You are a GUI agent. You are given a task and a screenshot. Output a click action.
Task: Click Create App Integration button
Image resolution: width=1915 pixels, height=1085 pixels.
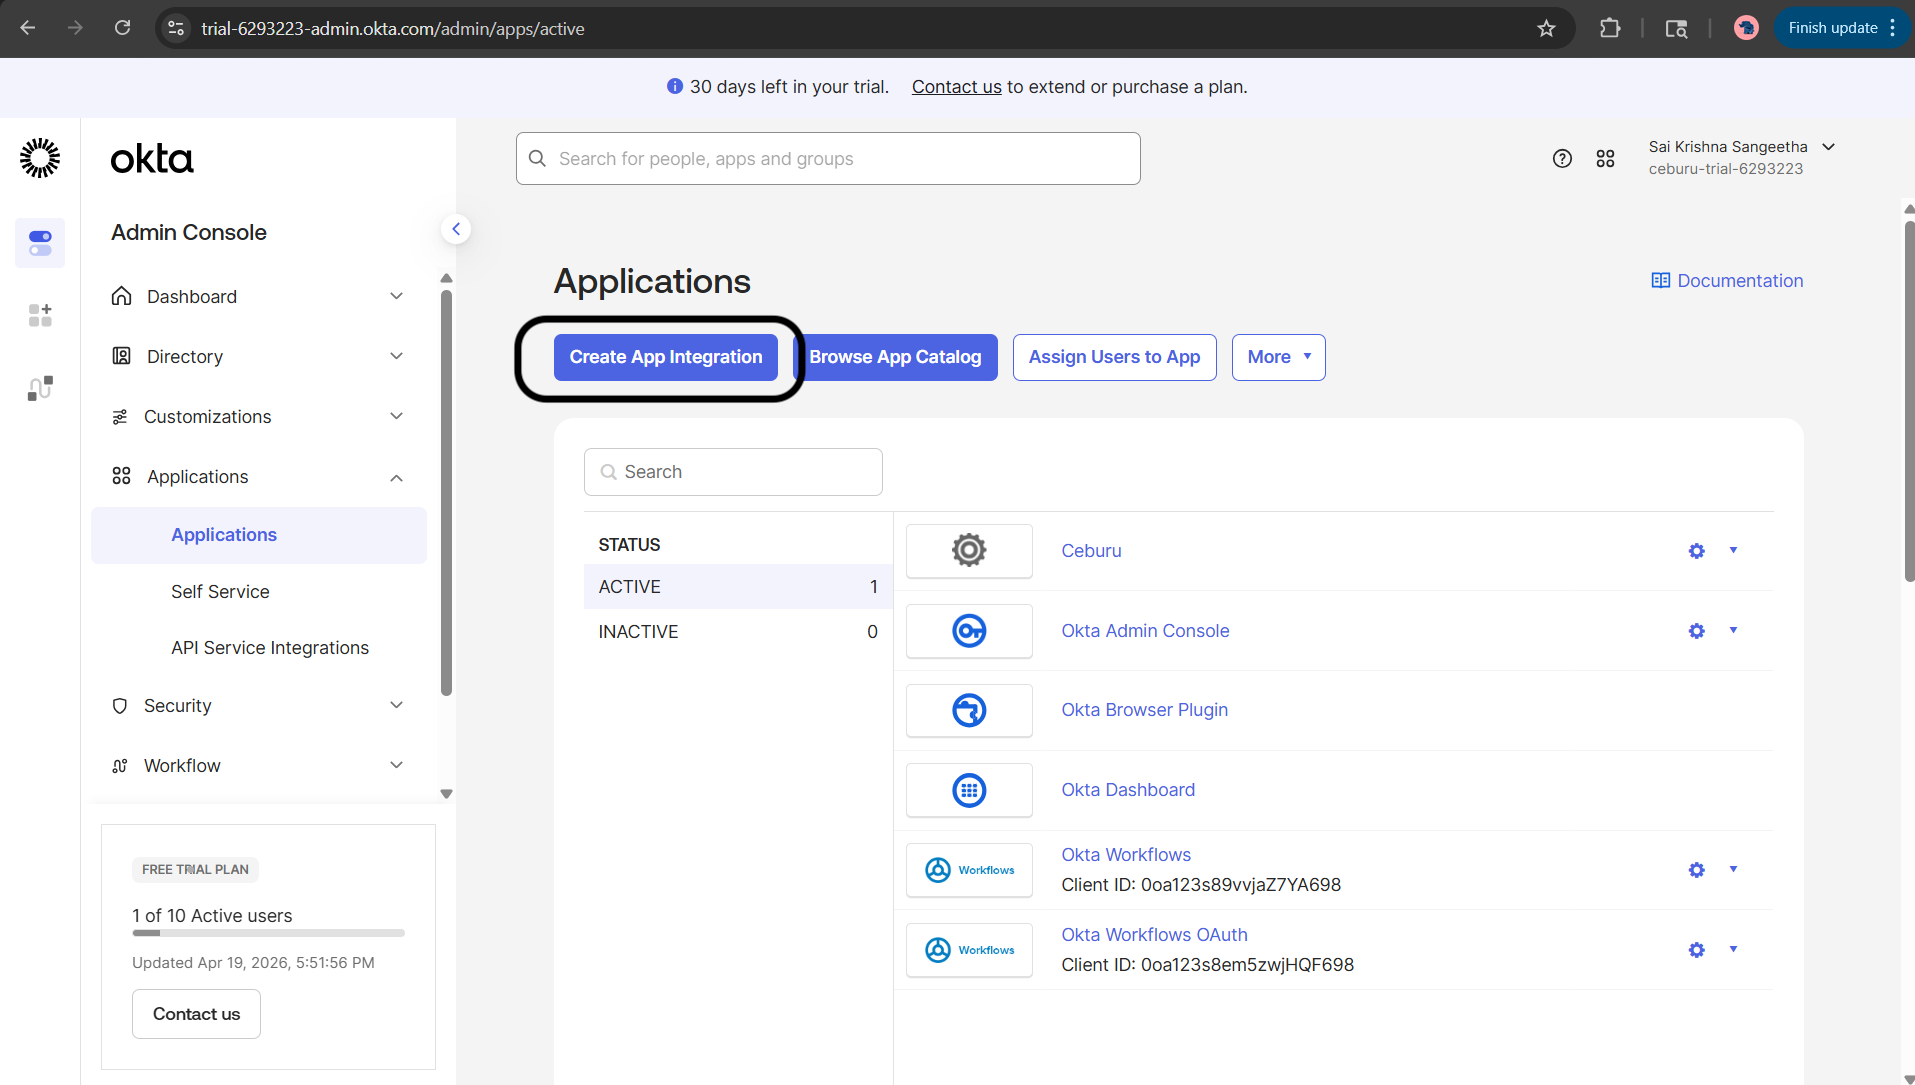[666, 357]
